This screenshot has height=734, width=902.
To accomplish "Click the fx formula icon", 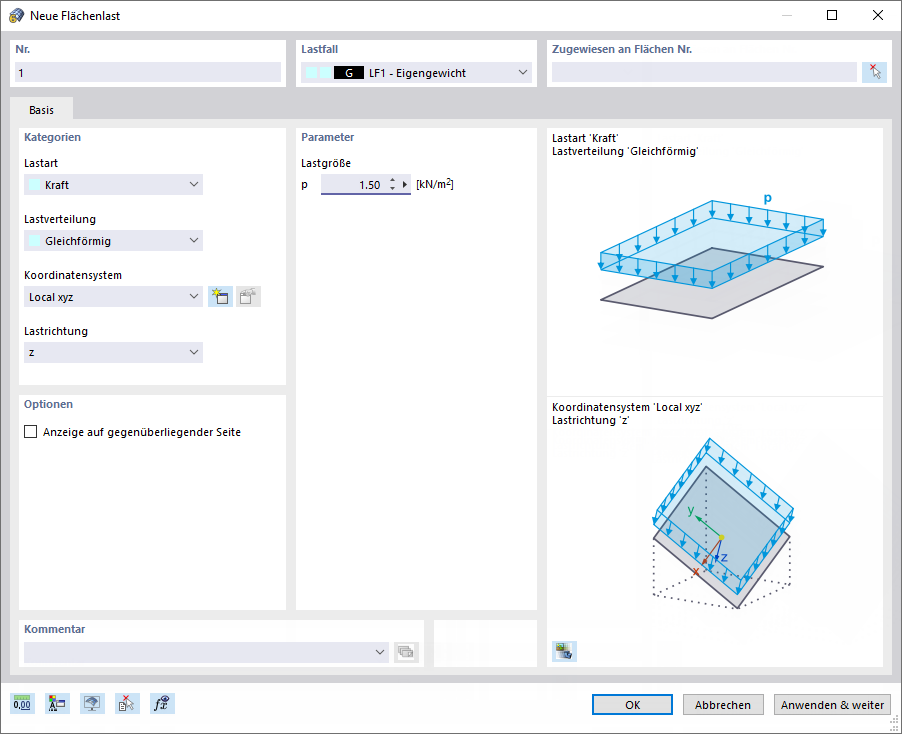I will point(162,703).
